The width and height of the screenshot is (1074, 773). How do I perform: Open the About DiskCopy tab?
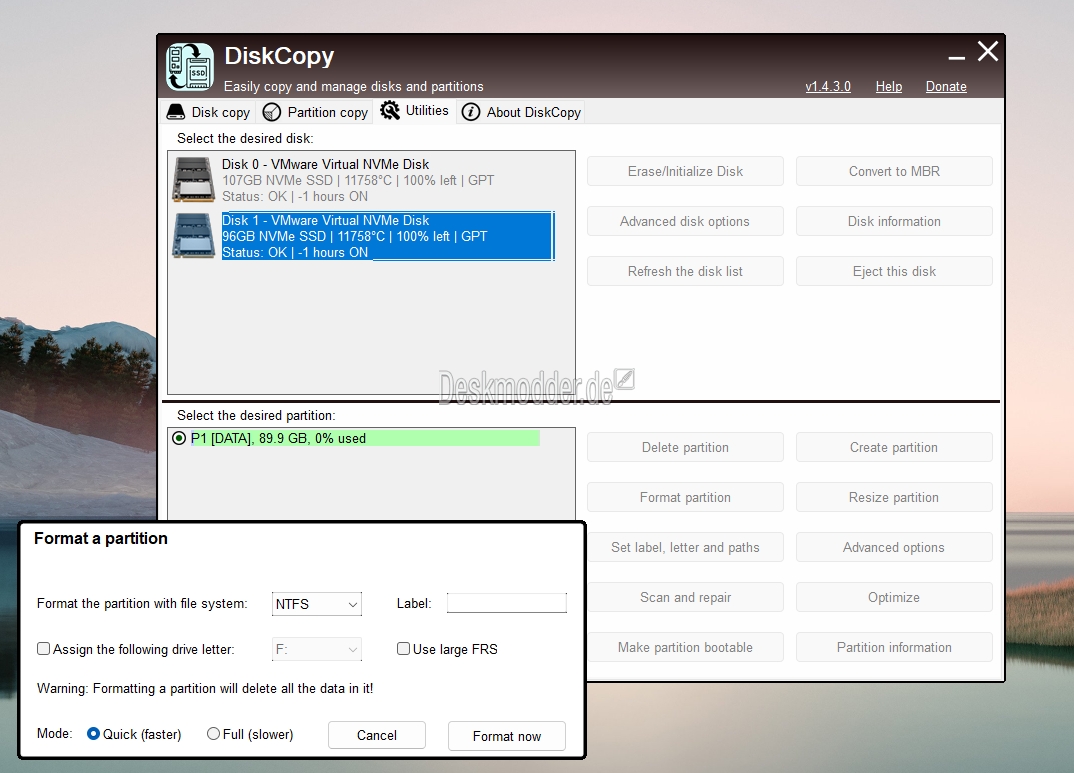521,112
